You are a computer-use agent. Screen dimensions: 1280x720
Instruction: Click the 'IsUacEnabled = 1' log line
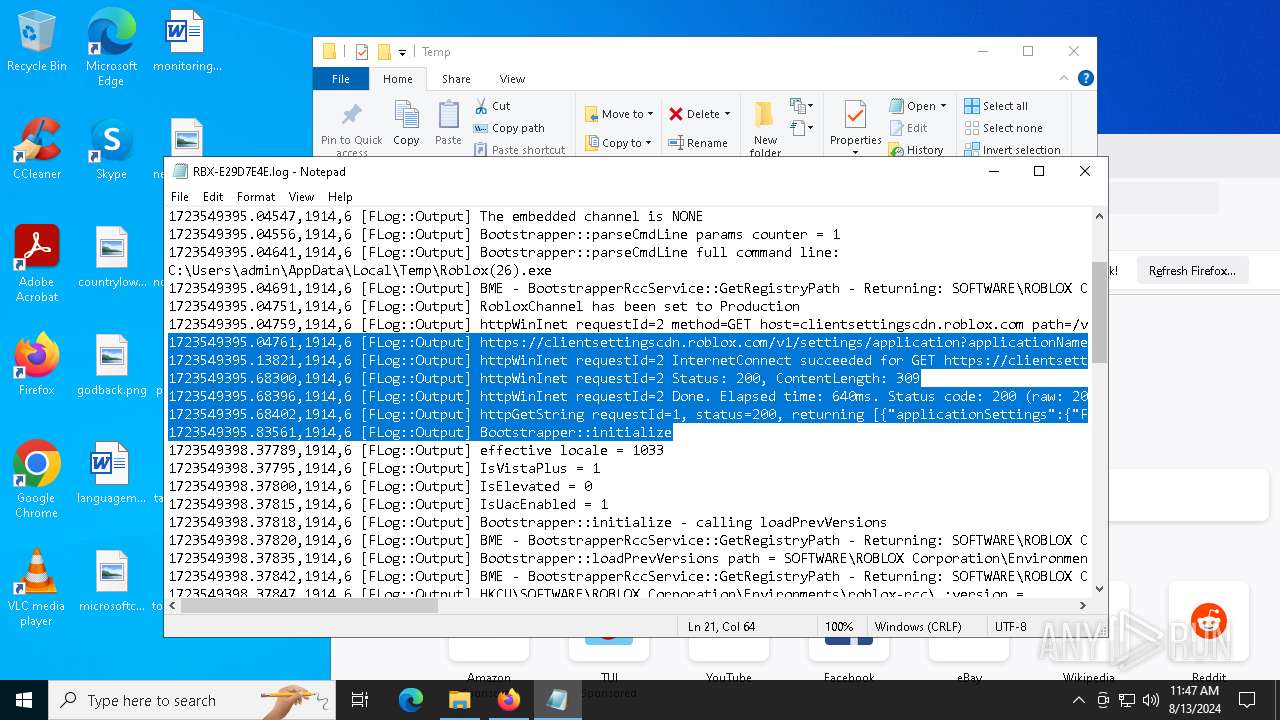pos(388,504)
